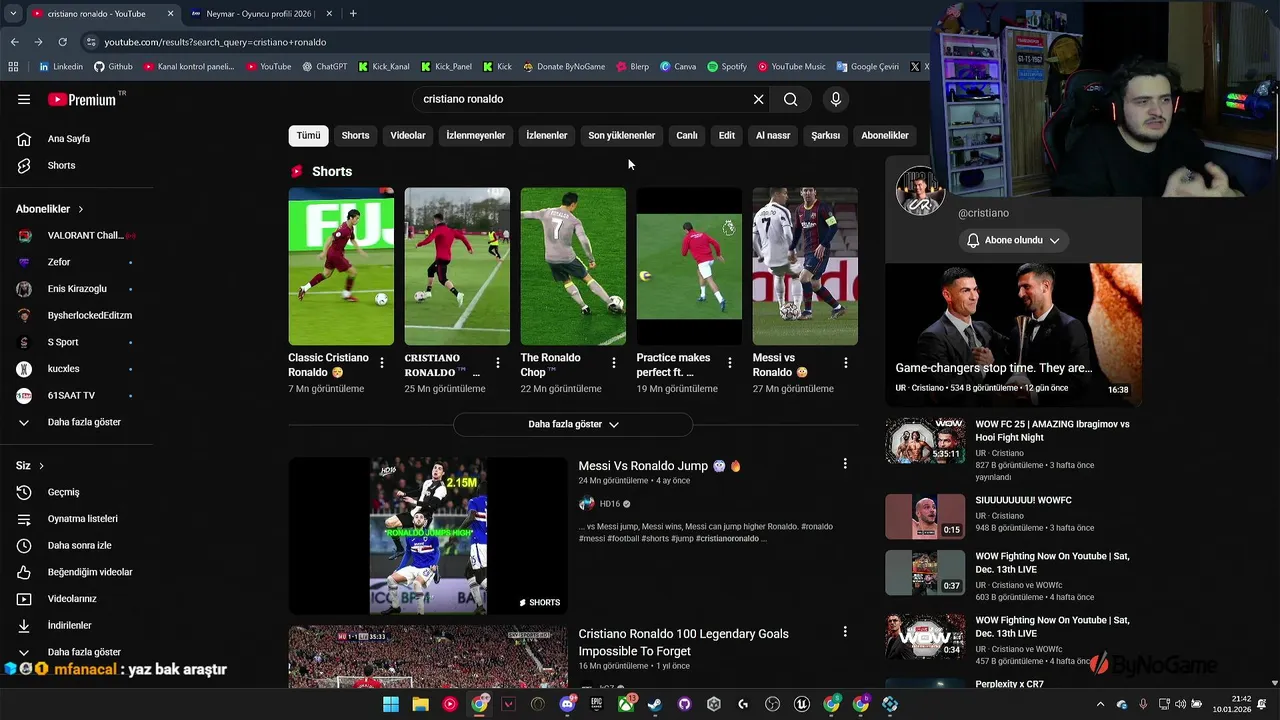Reload the page with refresh icon
This screenshot has width=1280, height=720.
tap(62, 42)
